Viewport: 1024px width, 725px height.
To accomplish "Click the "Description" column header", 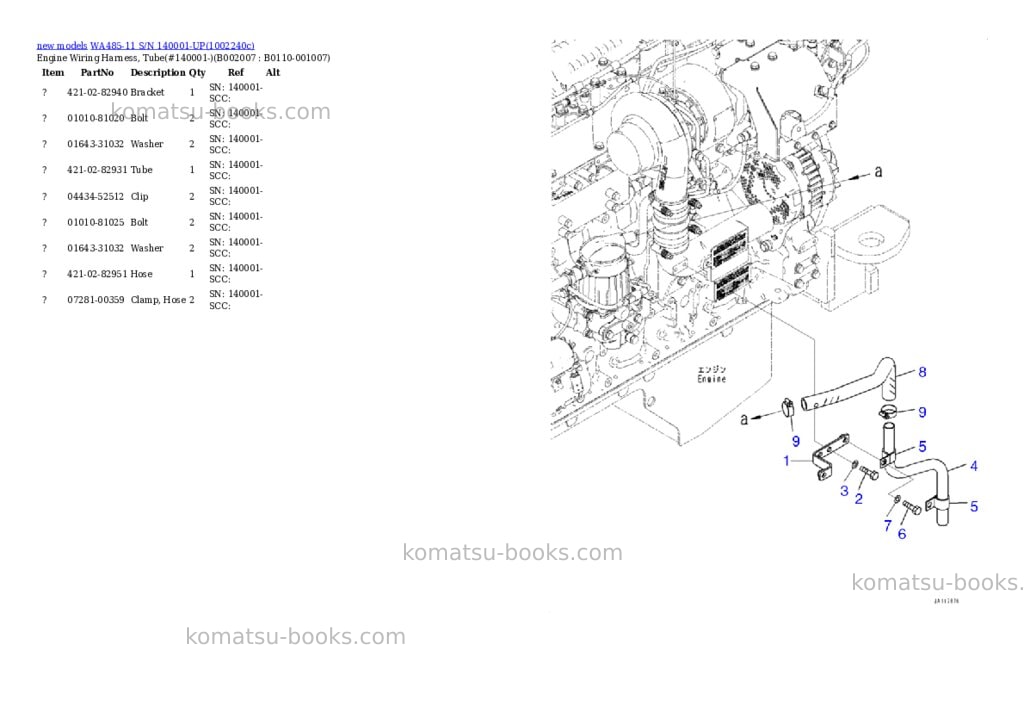I will [158, 72].
